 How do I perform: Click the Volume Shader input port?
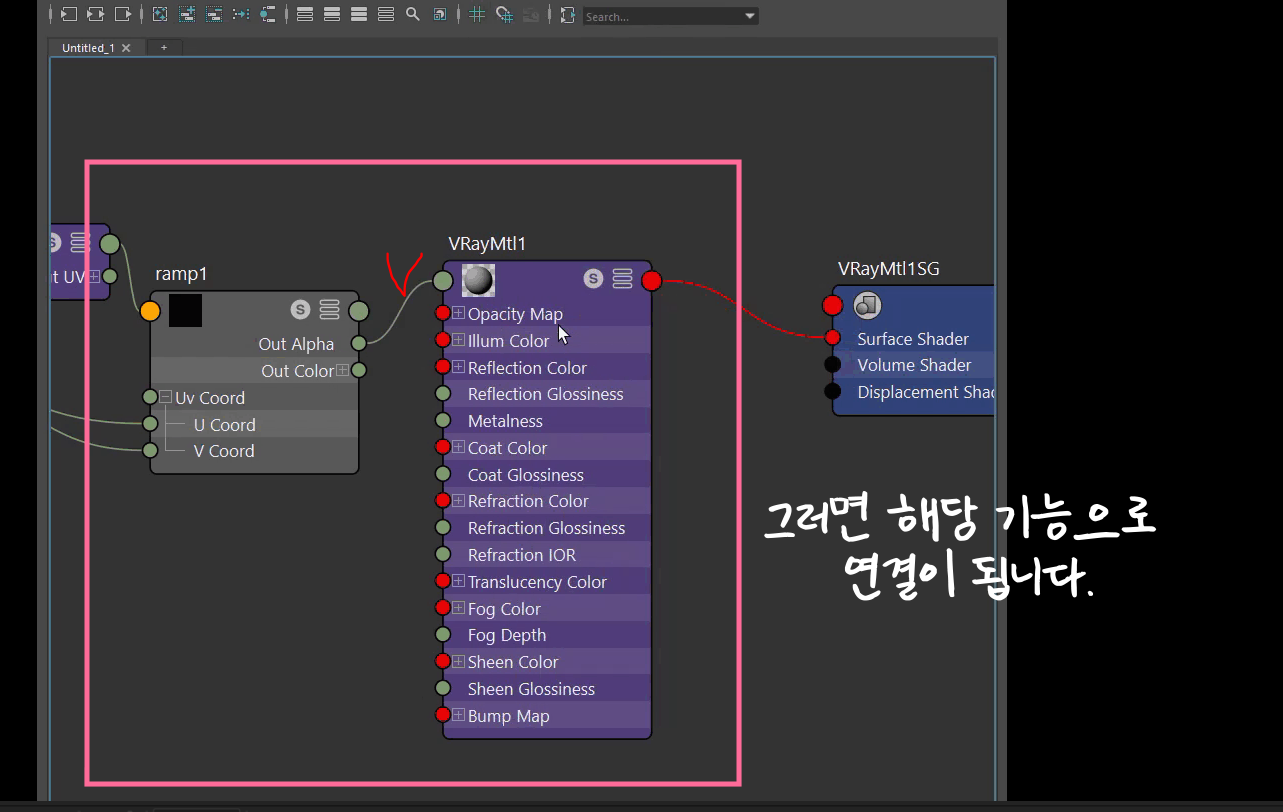(x=832, y=364)
